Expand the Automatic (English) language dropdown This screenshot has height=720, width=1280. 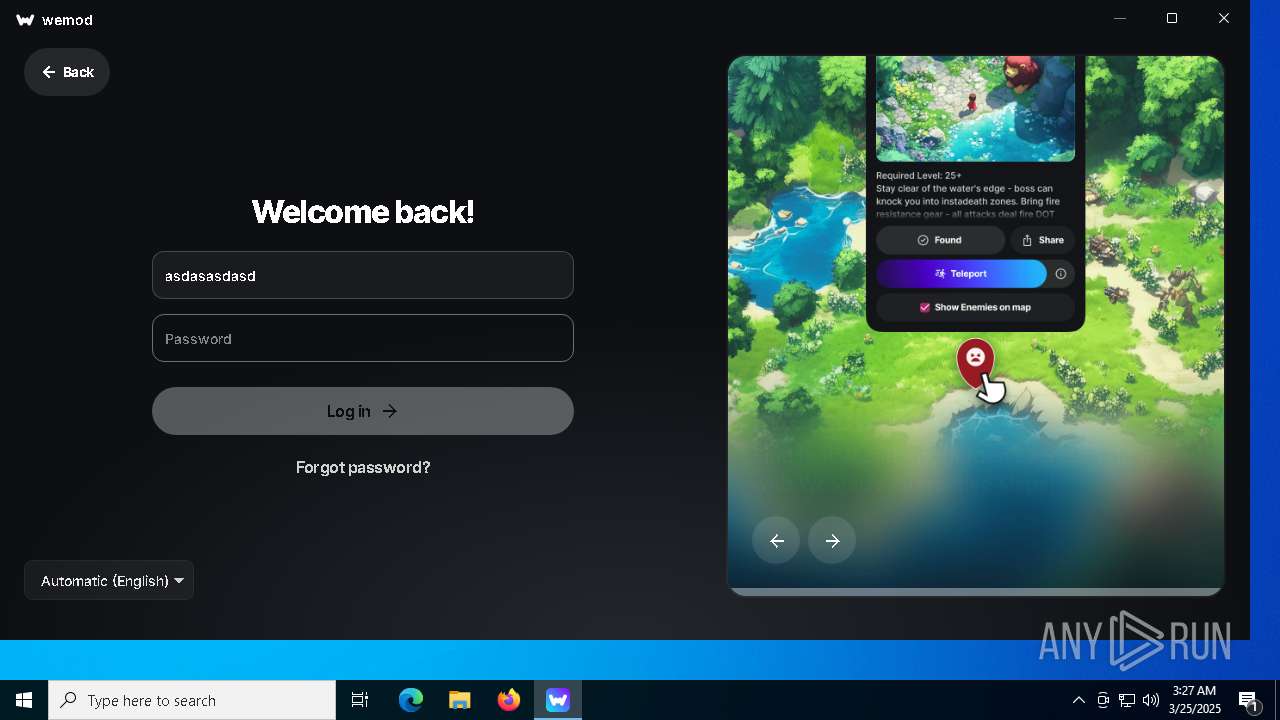(x=109, y=580)
